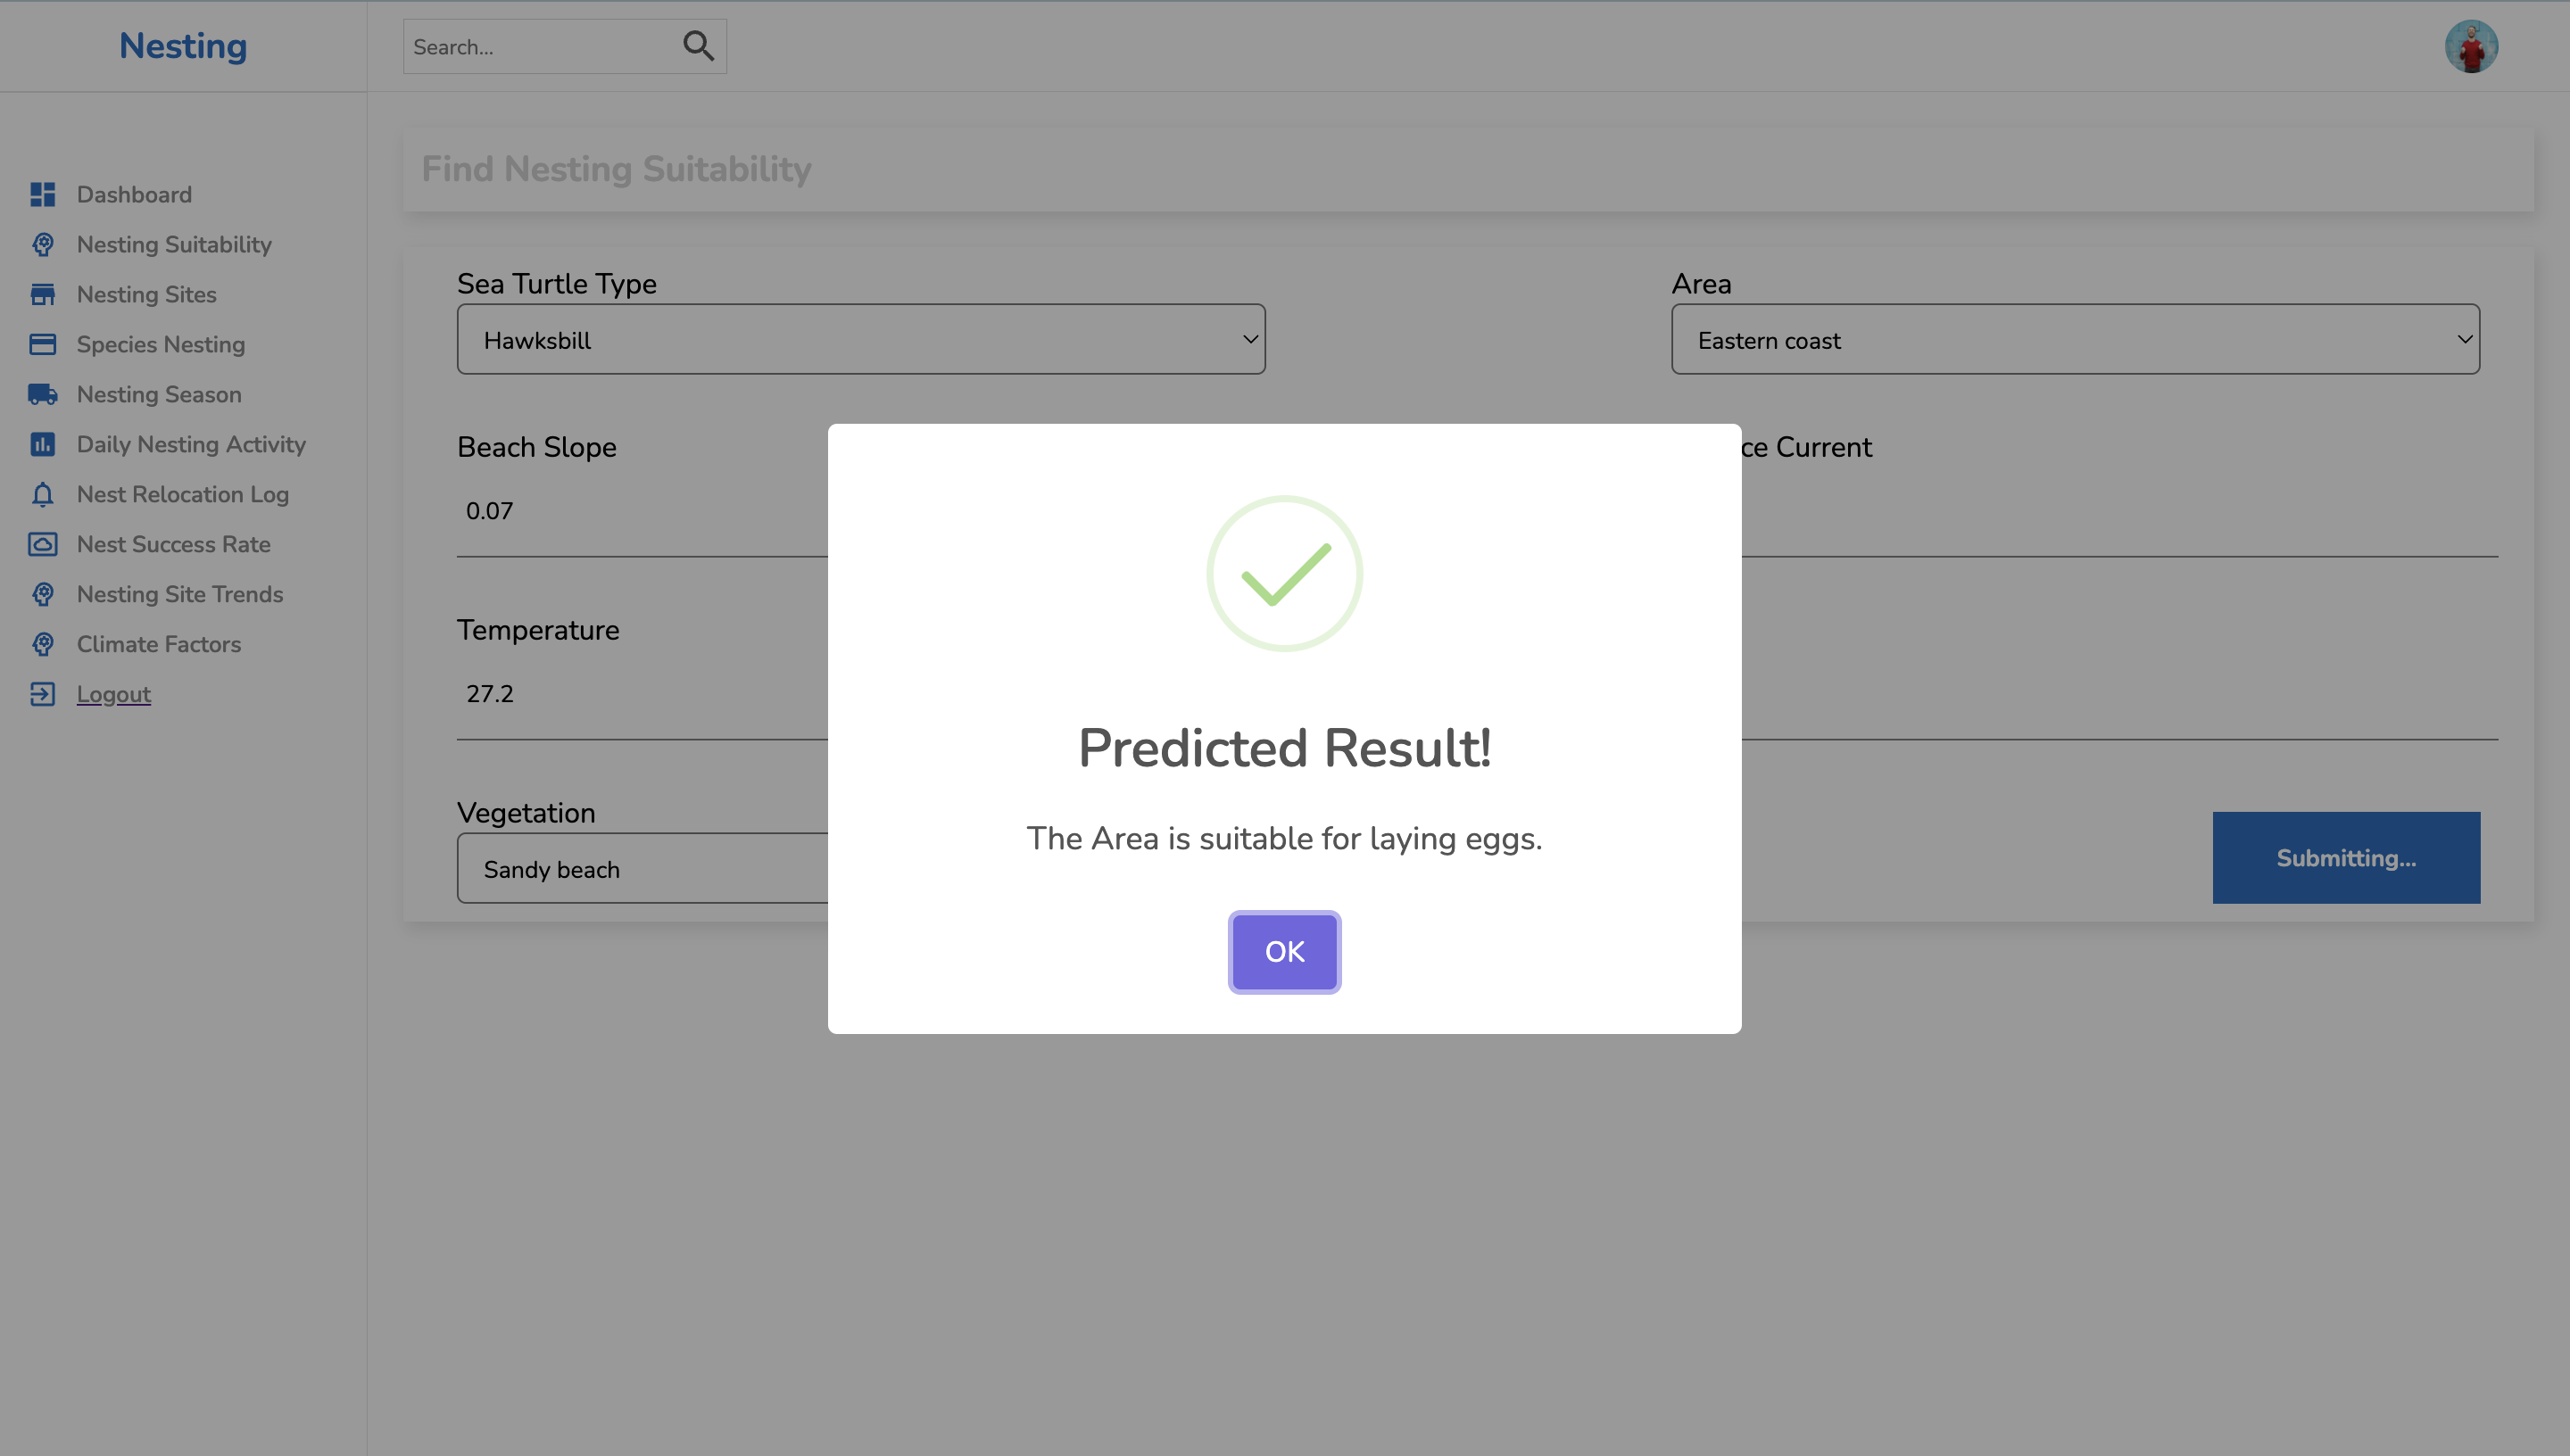Navigate to Nesting Sites section

(146, 294)
